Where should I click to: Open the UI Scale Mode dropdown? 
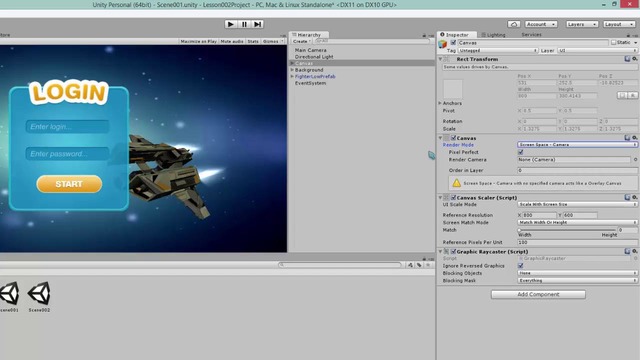(578, 204)
